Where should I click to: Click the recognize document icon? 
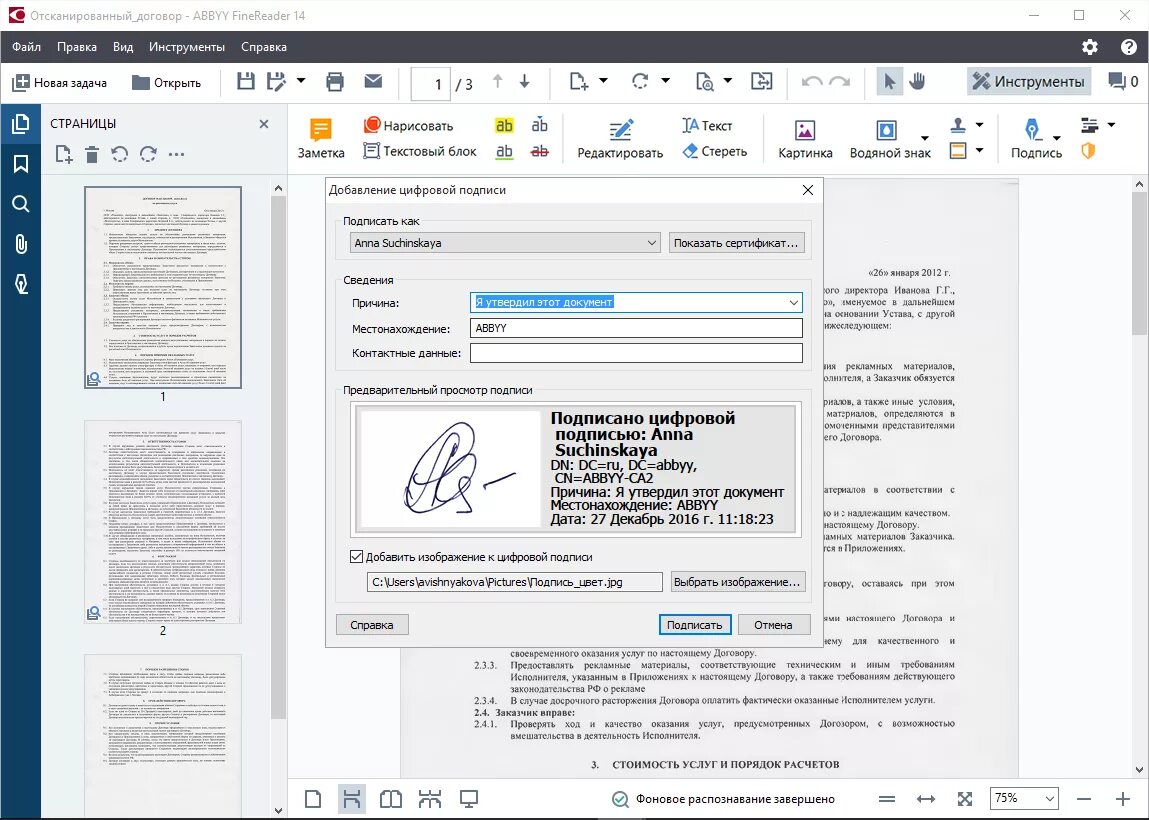704,81
